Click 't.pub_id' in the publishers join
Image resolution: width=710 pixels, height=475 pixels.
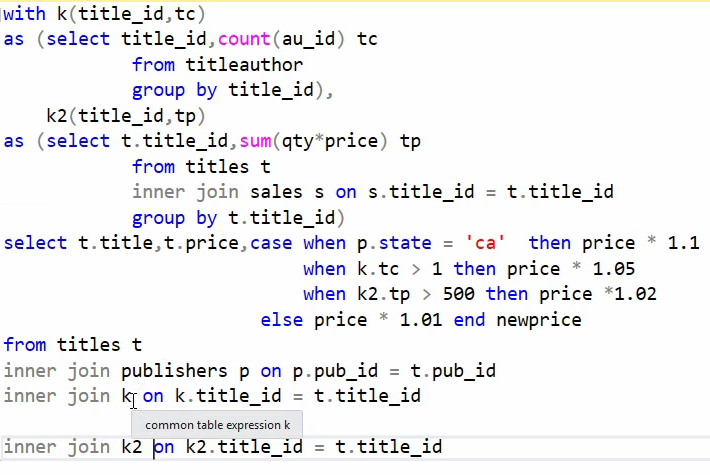pos(453,371)
